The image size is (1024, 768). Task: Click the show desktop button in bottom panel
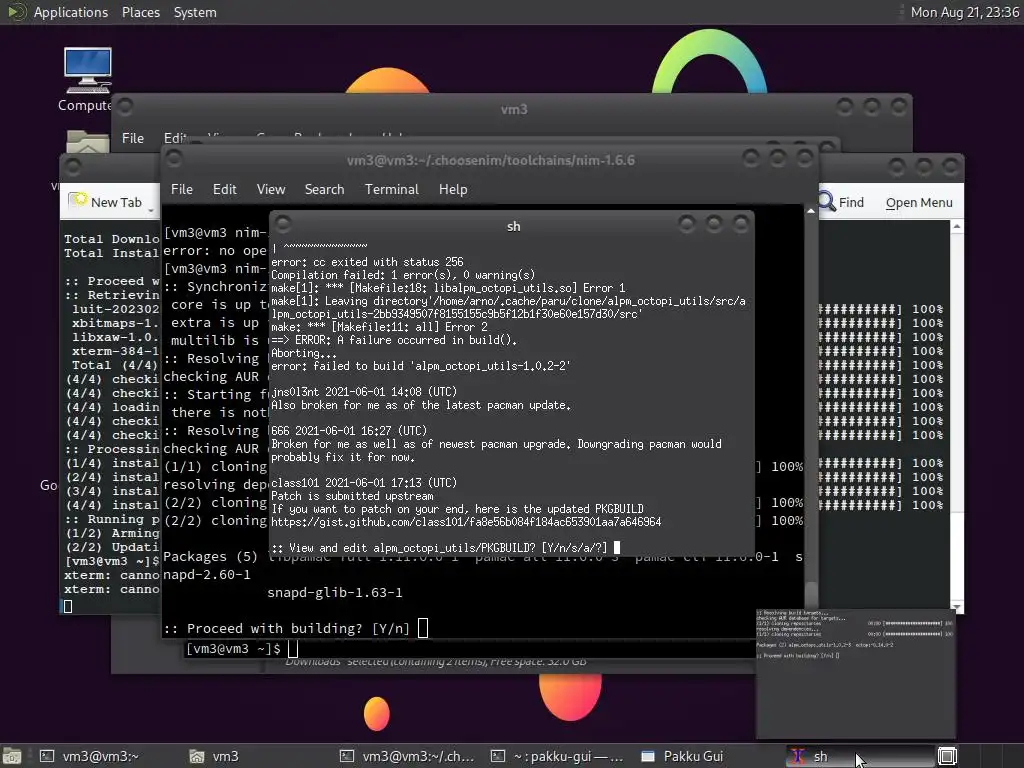pyautogui.click(x=10, y=756)
